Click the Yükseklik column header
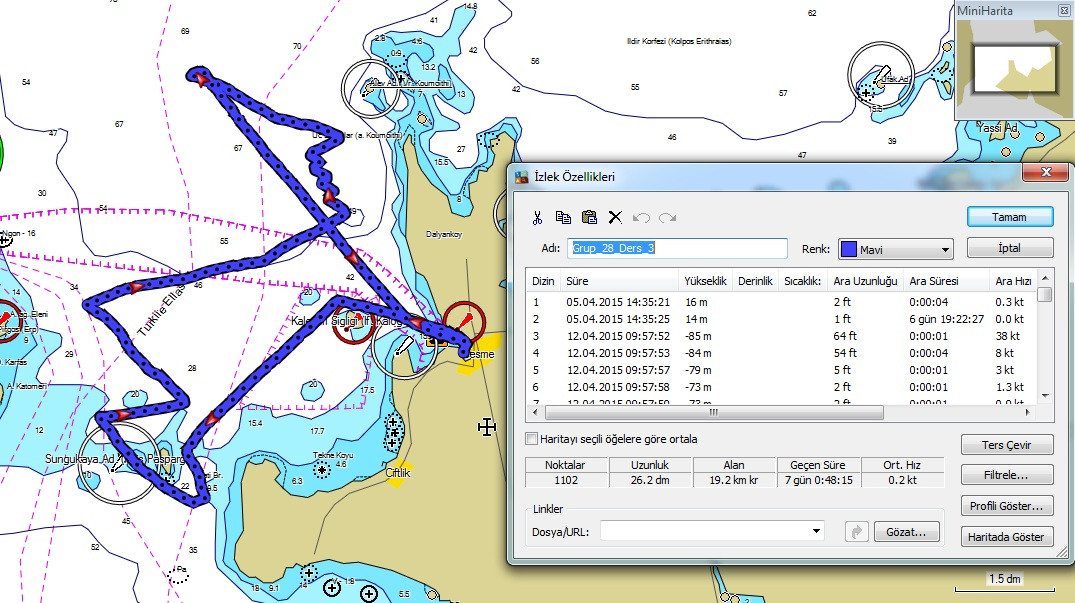The height and width of the screenshot is (603, 1075). (x=705, y=281)
